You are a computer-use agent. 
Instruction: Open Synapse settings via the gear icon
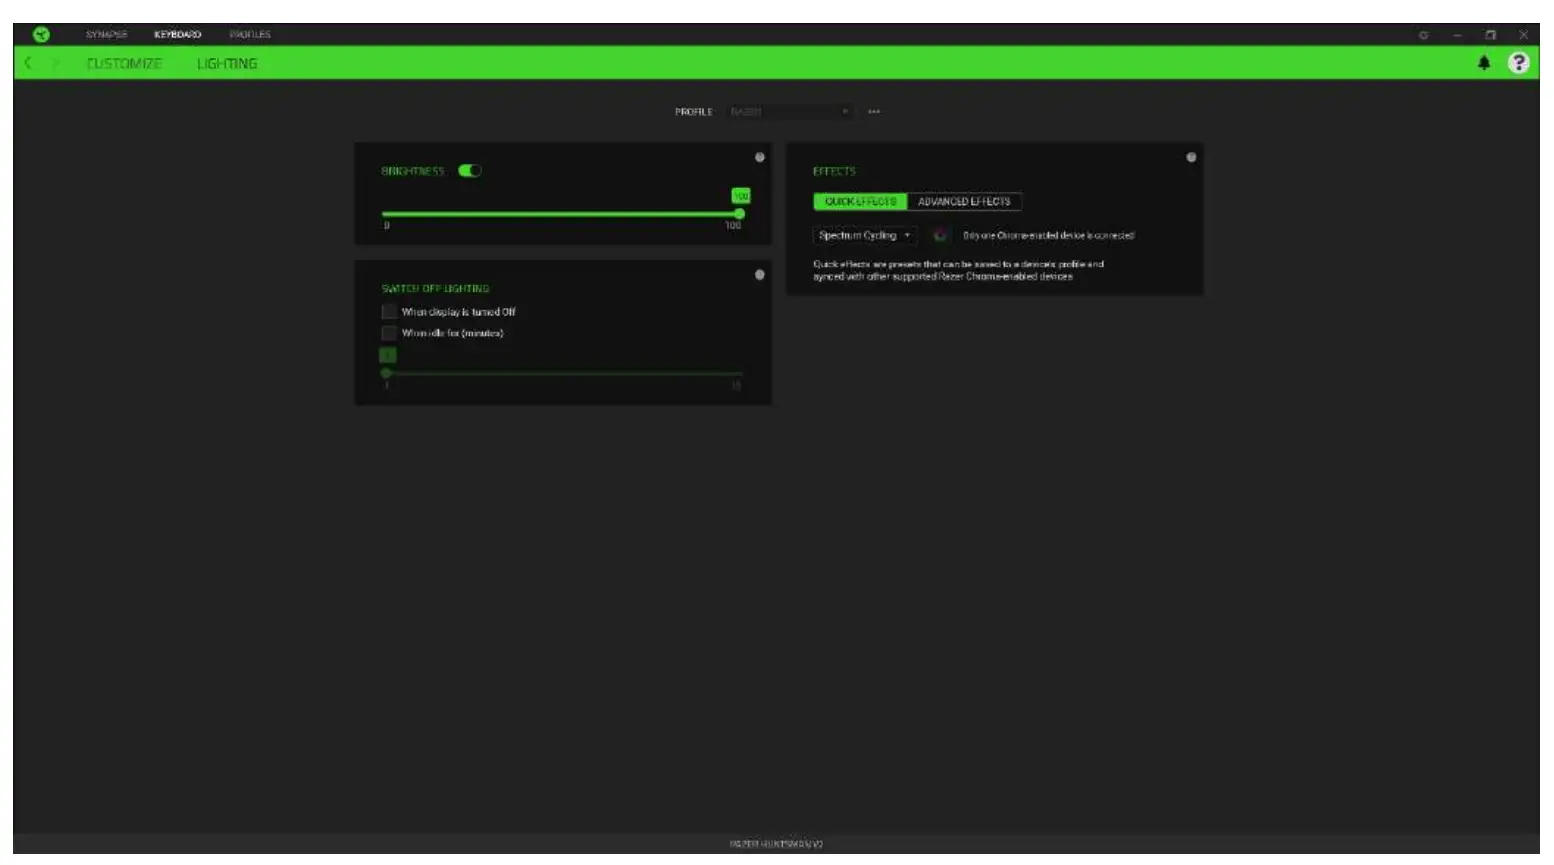click(1423, 35)
